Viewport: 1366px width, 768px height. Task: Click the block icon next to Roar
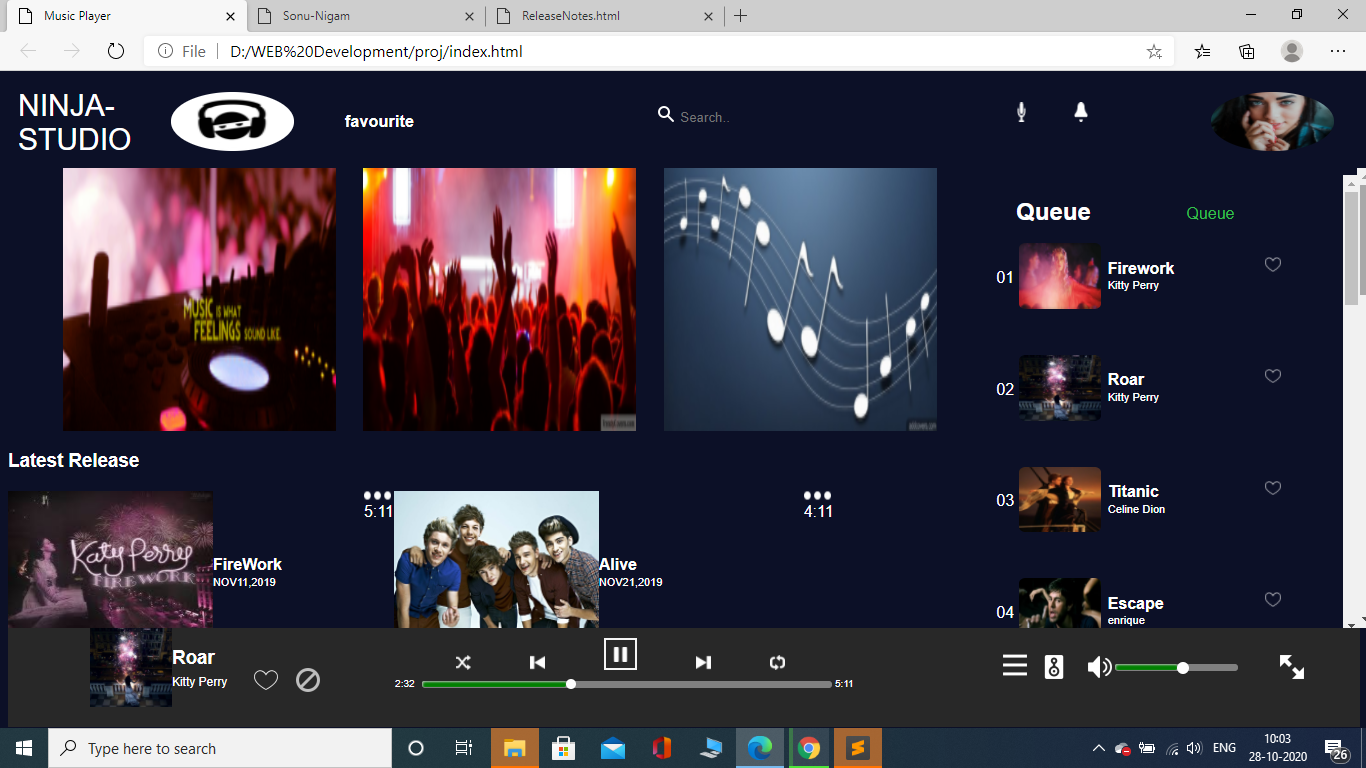pyautogui.click(x=308, y=680)
